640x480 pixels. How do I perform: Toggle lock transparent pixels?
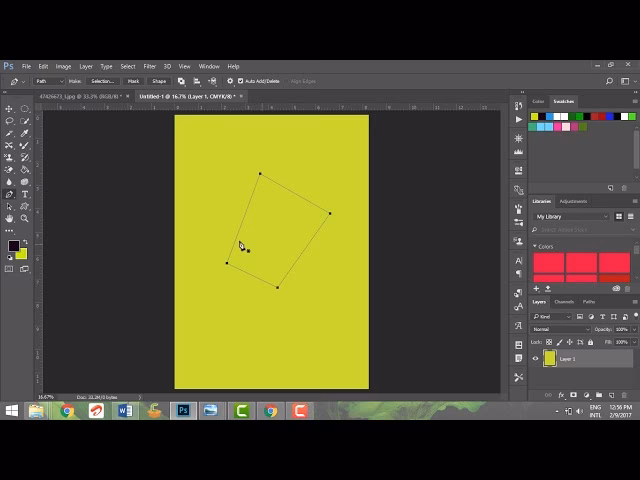[549, 342]
